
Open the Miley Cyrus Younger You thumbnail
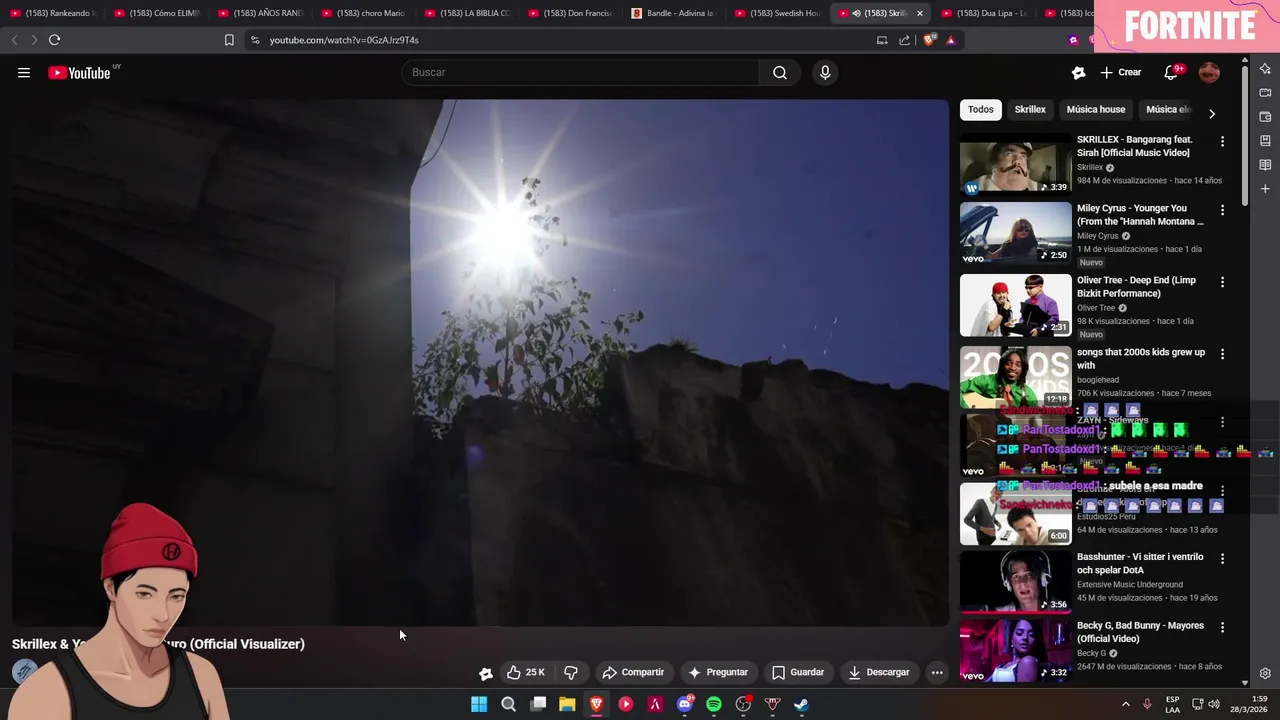pyautogui.click(x=1015, y=233)
